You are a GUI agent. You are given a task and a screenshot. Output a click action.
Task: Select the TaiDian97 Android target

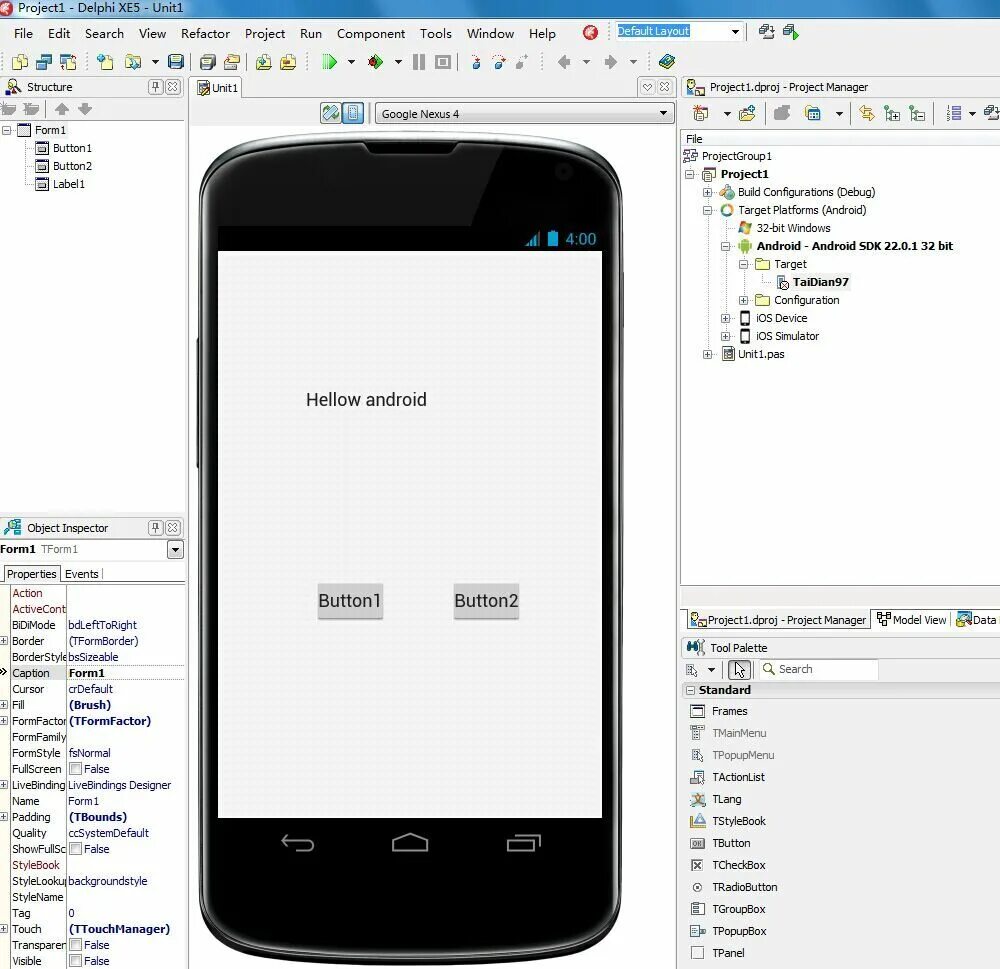point(820,281)
